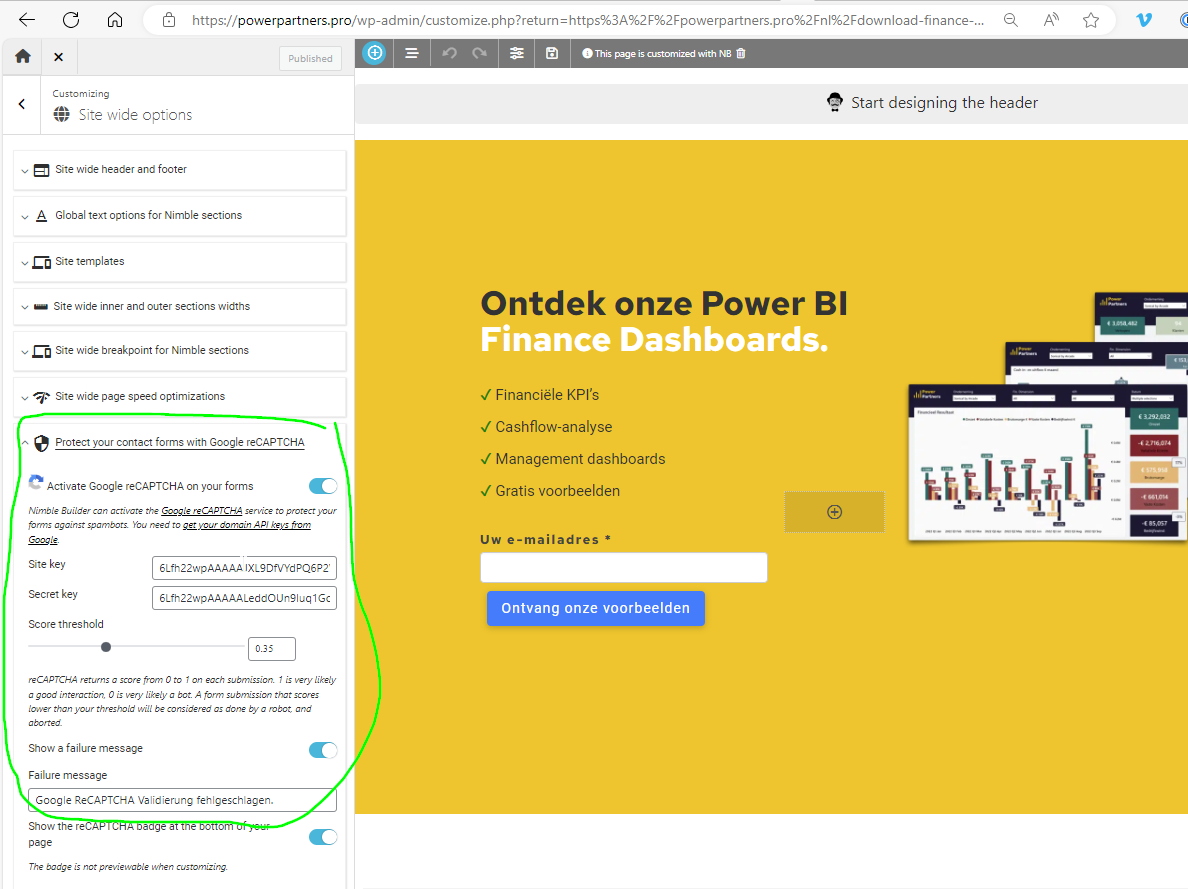Image resolution: width=1188 pixels, height=889 pixels.
Task: Click the Score threshold value field 0.35
Action: (x=271, y=649)
